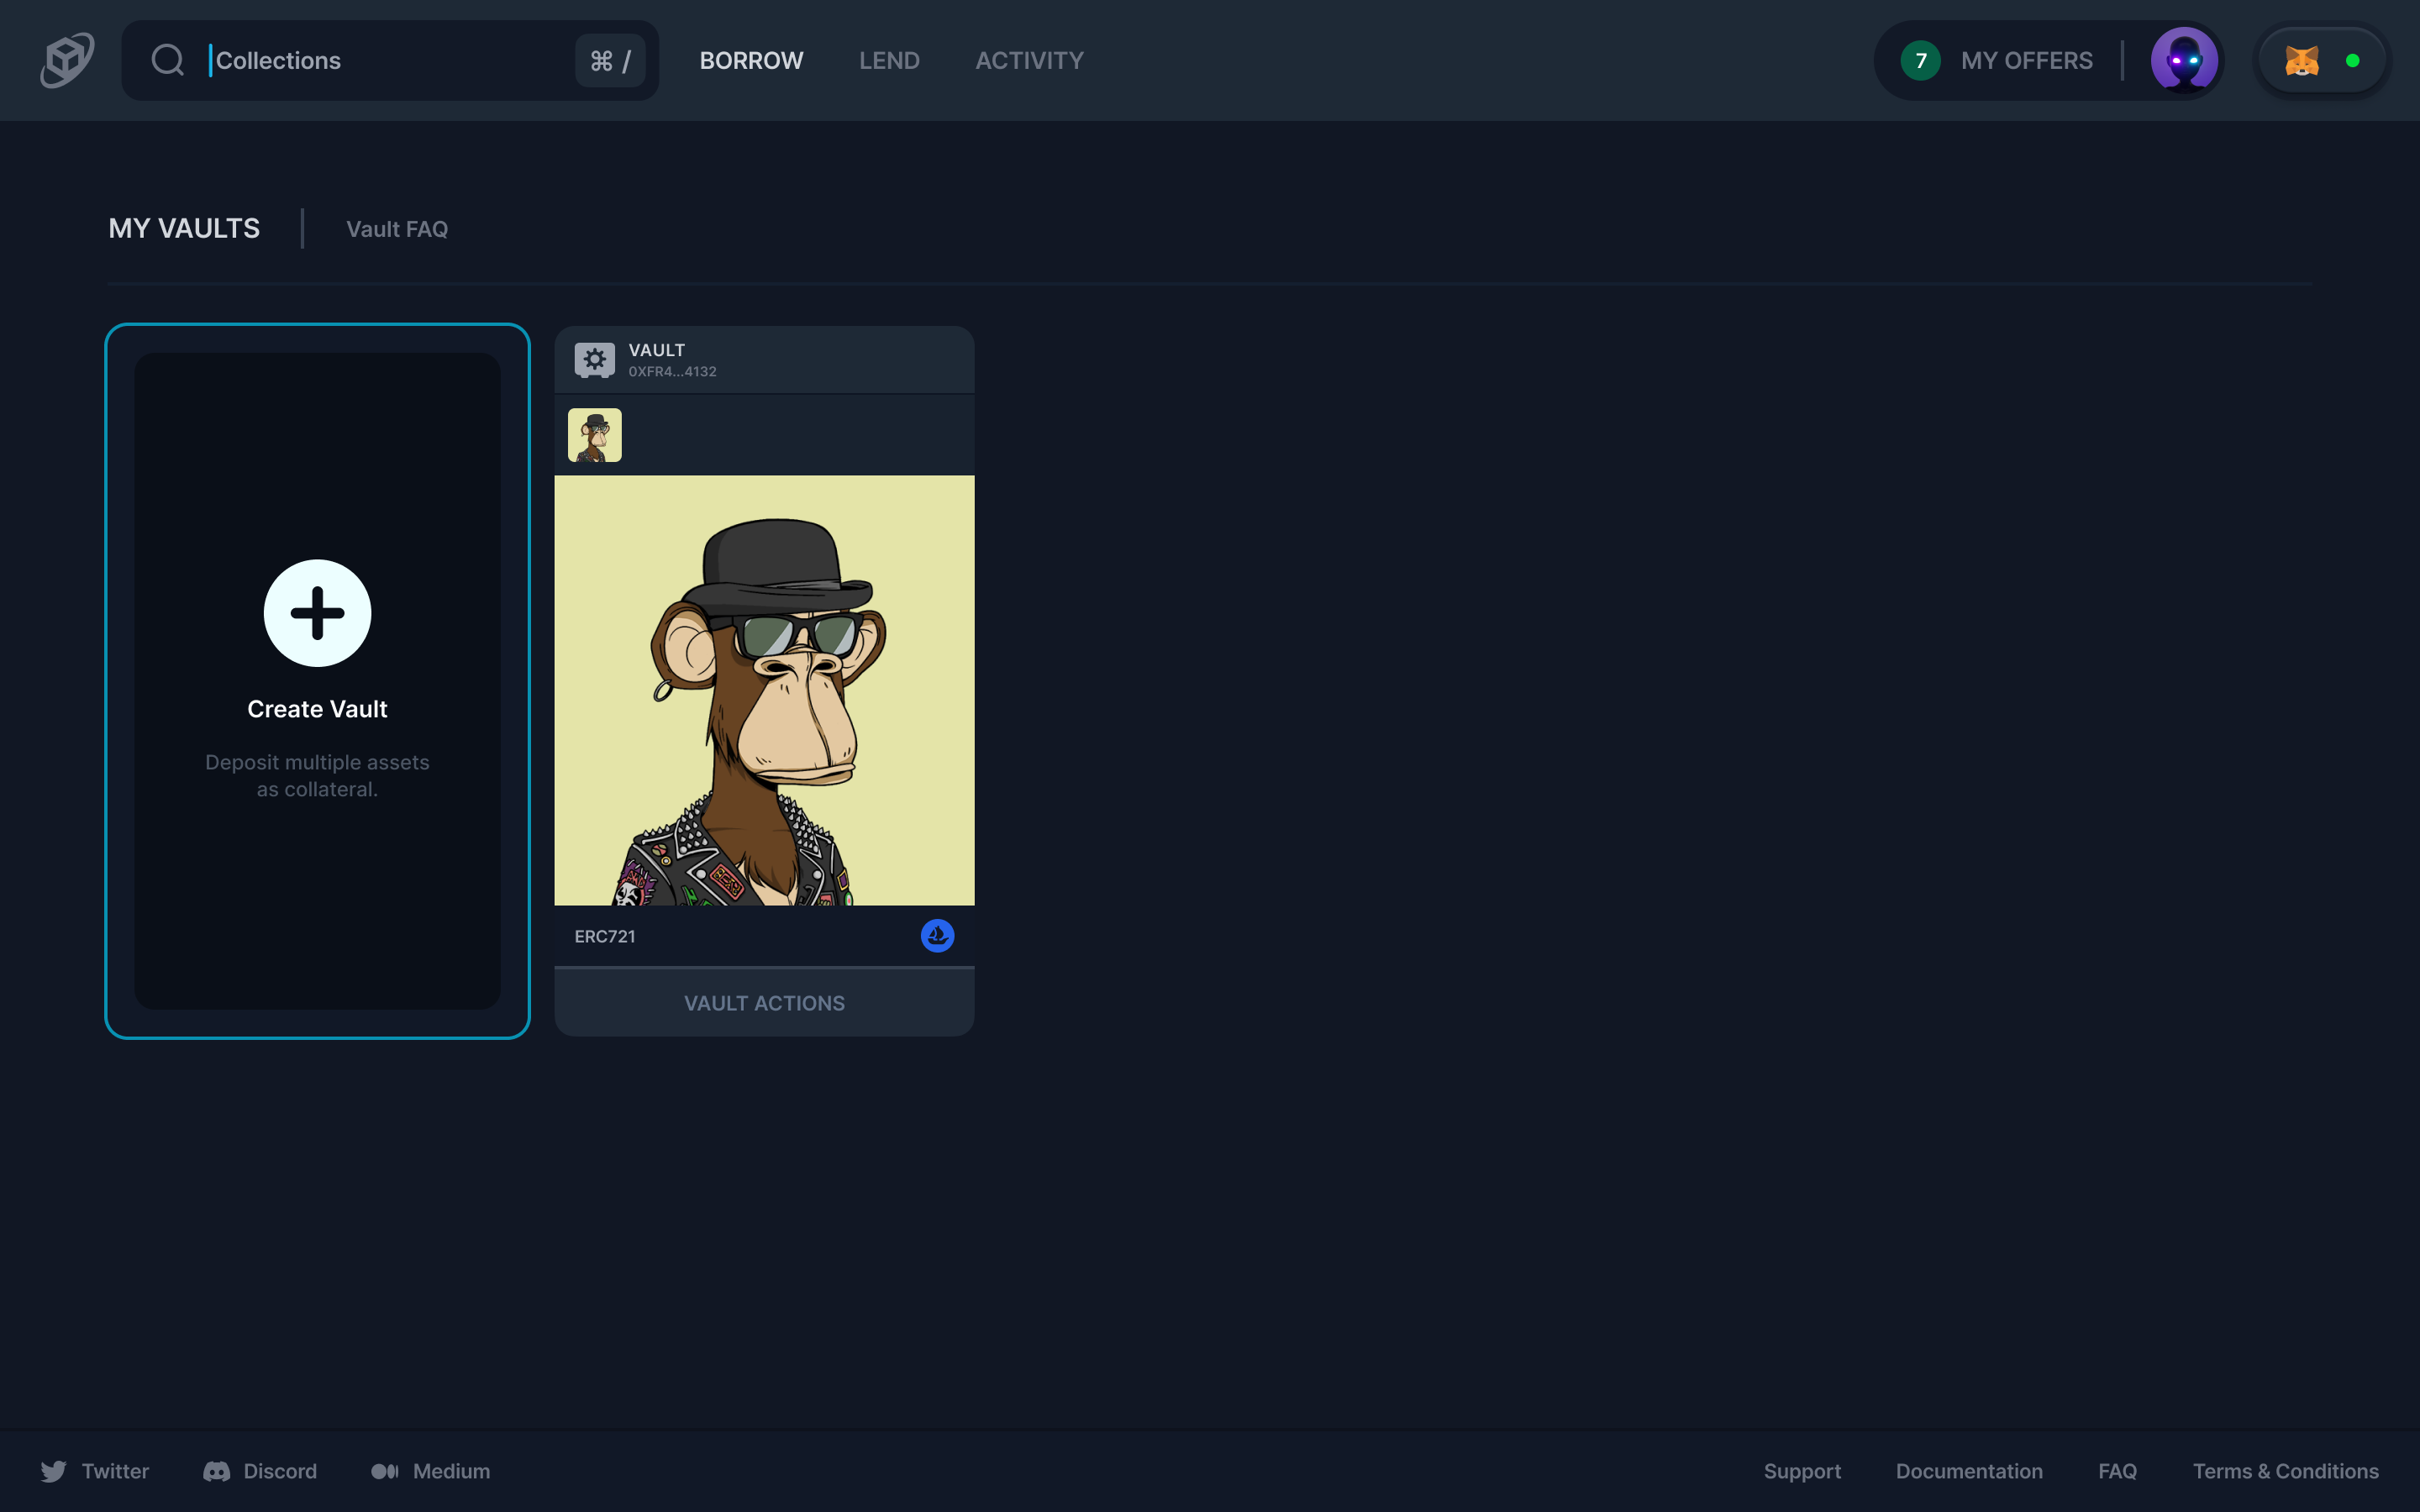Click into the Collections search field
Screen dimensions: 2420x1512
390,61
